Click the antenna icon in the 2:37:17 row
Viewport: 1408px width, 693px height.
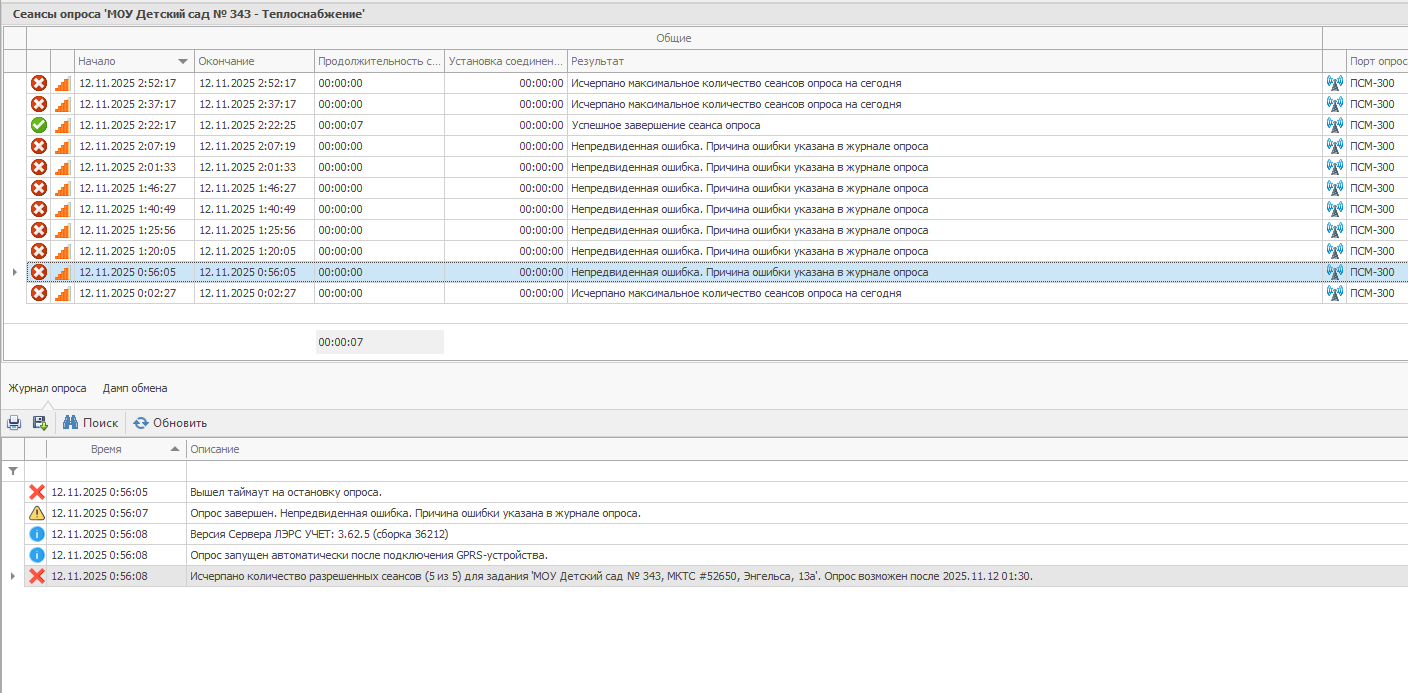click(1334, 104)
